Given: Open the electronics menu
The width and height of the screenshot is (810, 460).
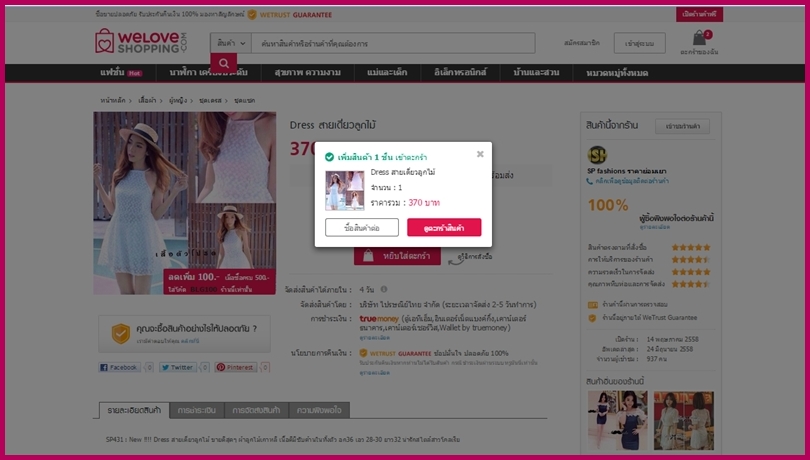Looking at the screenshot, I should pos(460,73).
